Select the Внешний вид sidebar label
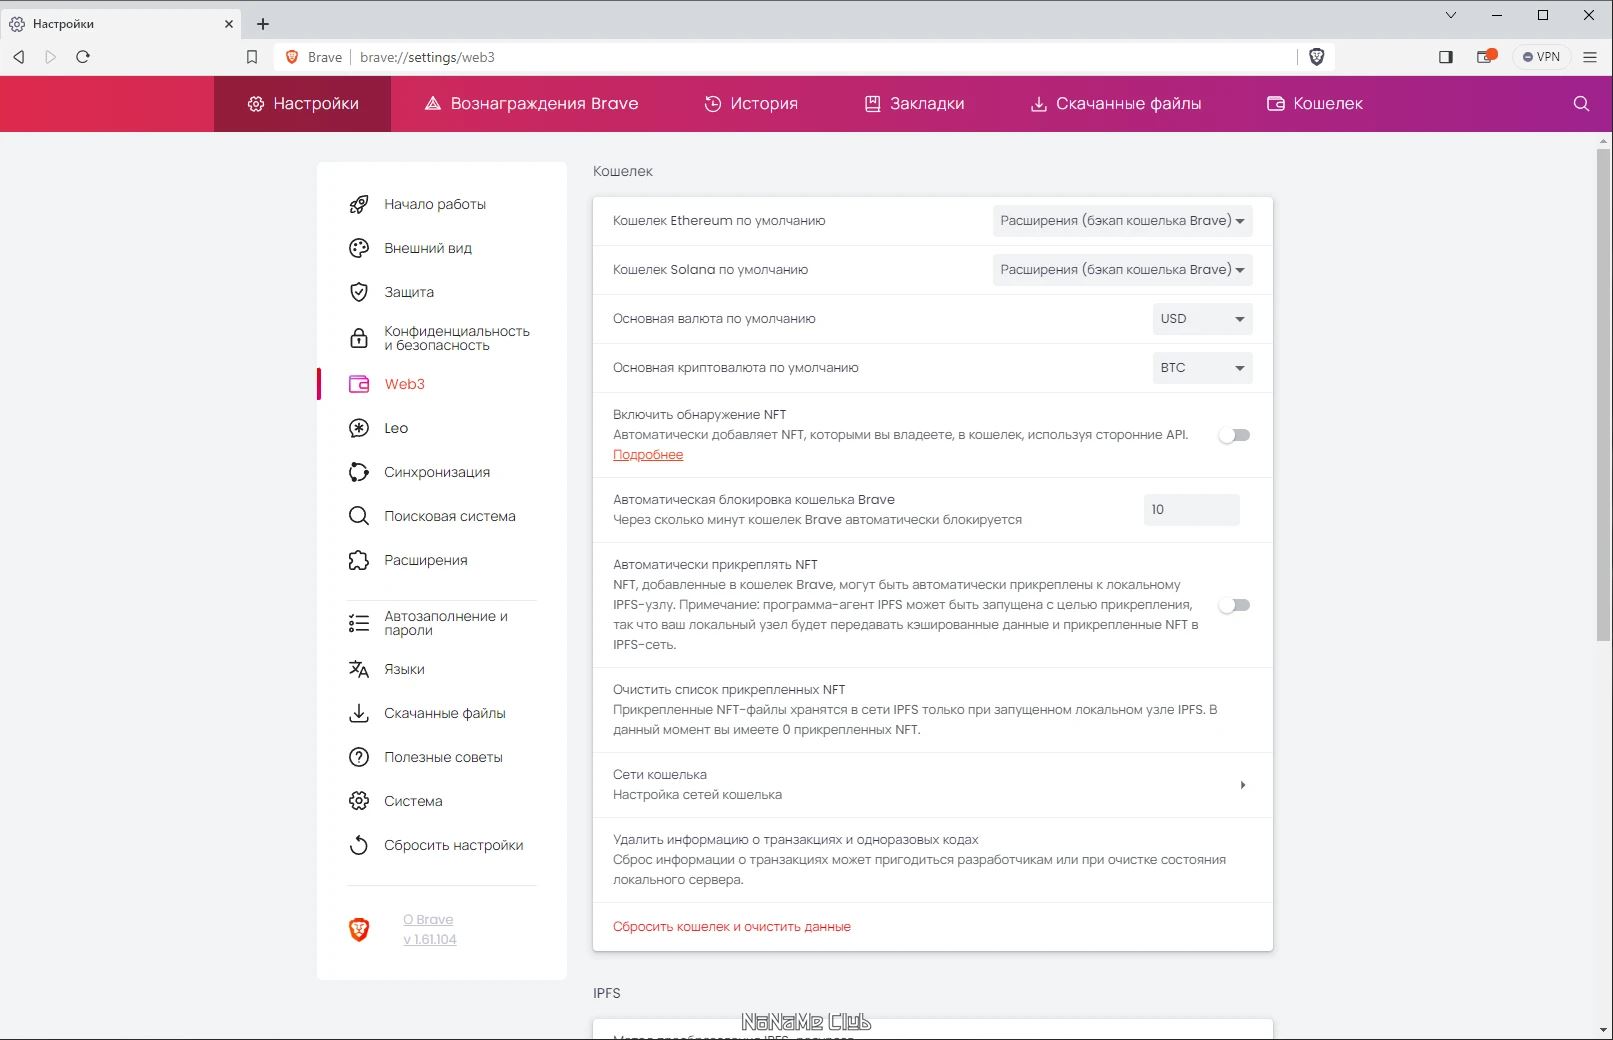1613x1040 pixels. (428, 248)
